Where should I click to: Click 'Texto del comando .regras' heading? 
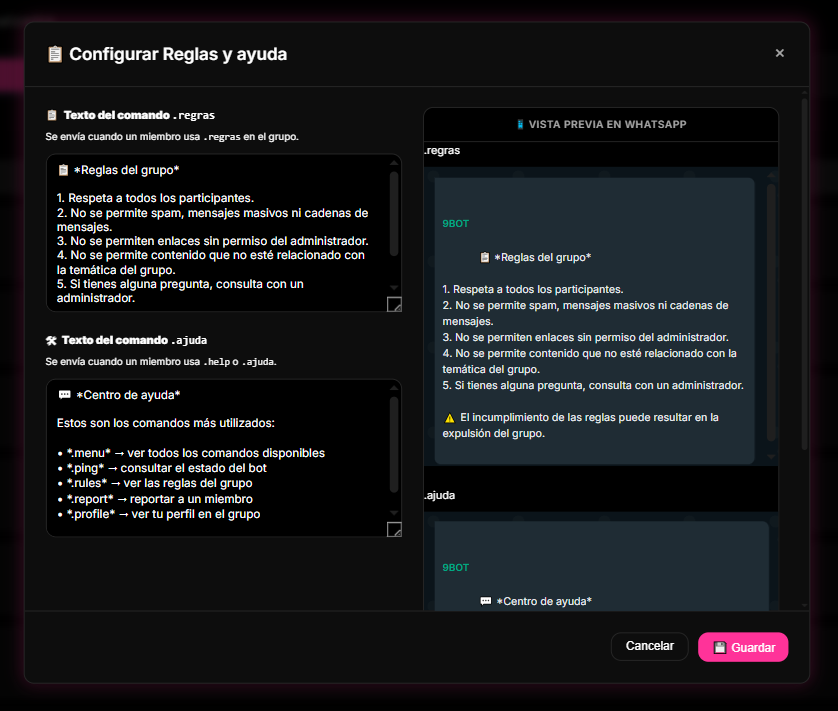tap(139, 115)
